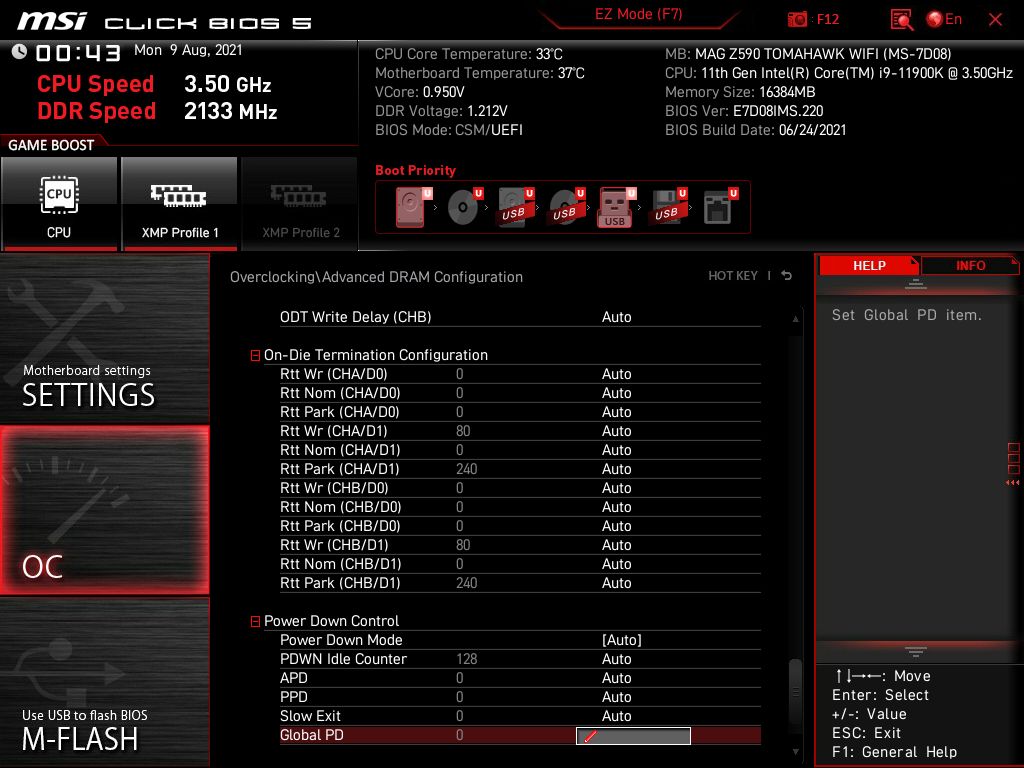Open the Power Down Mode [Auto] dropdown
Viewport: 1024px width, 768px height.
622,640
